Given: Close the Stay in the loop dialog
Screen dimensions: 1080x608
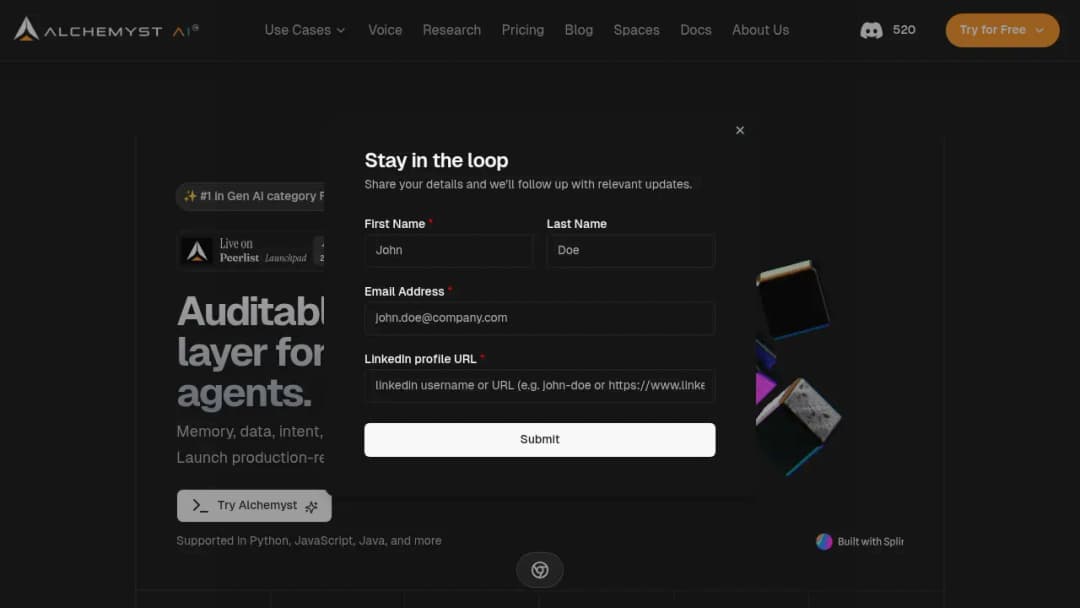Looking at the screenshot, I should click(740, 130).
